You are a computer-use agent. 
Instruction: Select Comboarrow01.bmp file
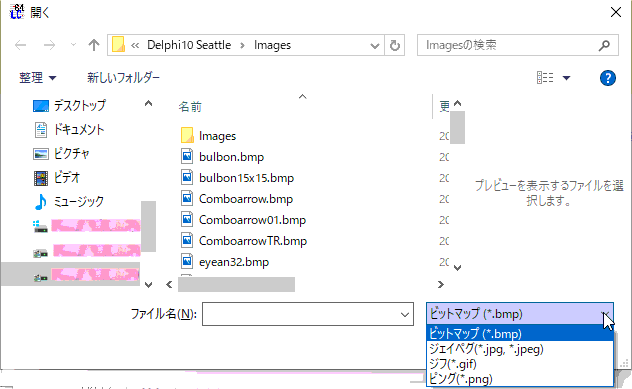click(252, 220)
